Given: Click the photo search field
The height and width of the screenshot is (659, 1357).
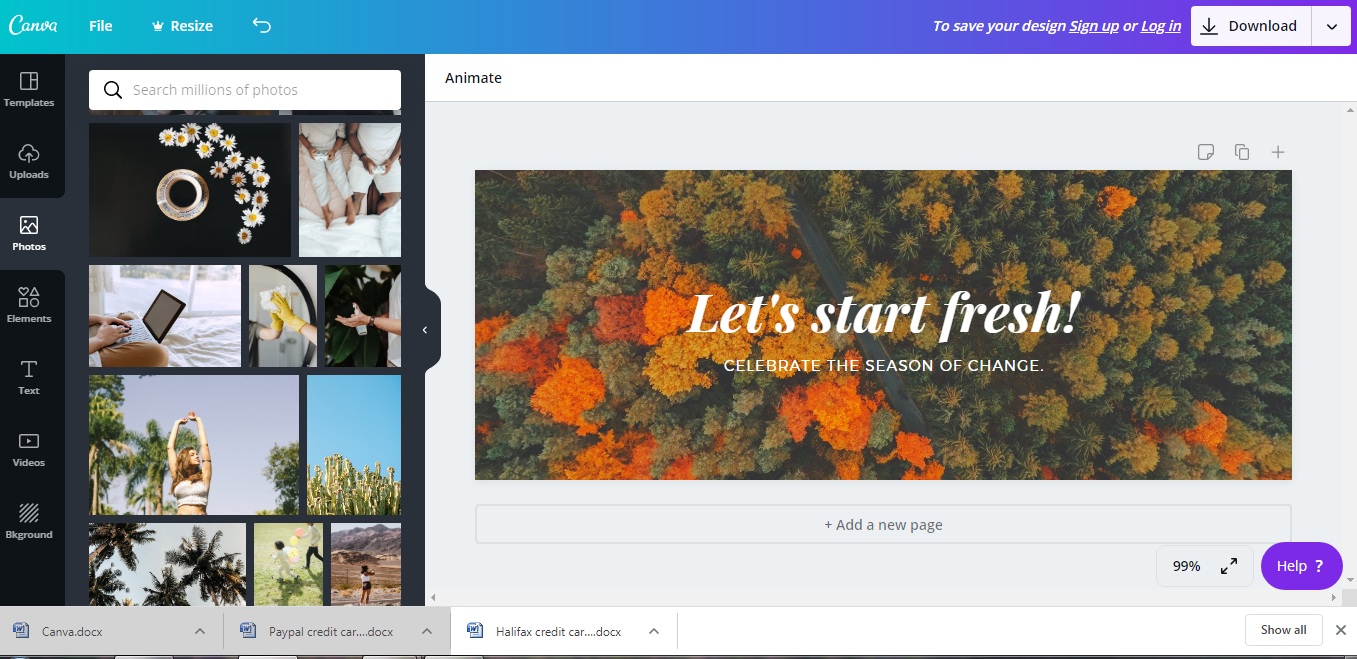Looking at the screenshot, I should [245, 90].
